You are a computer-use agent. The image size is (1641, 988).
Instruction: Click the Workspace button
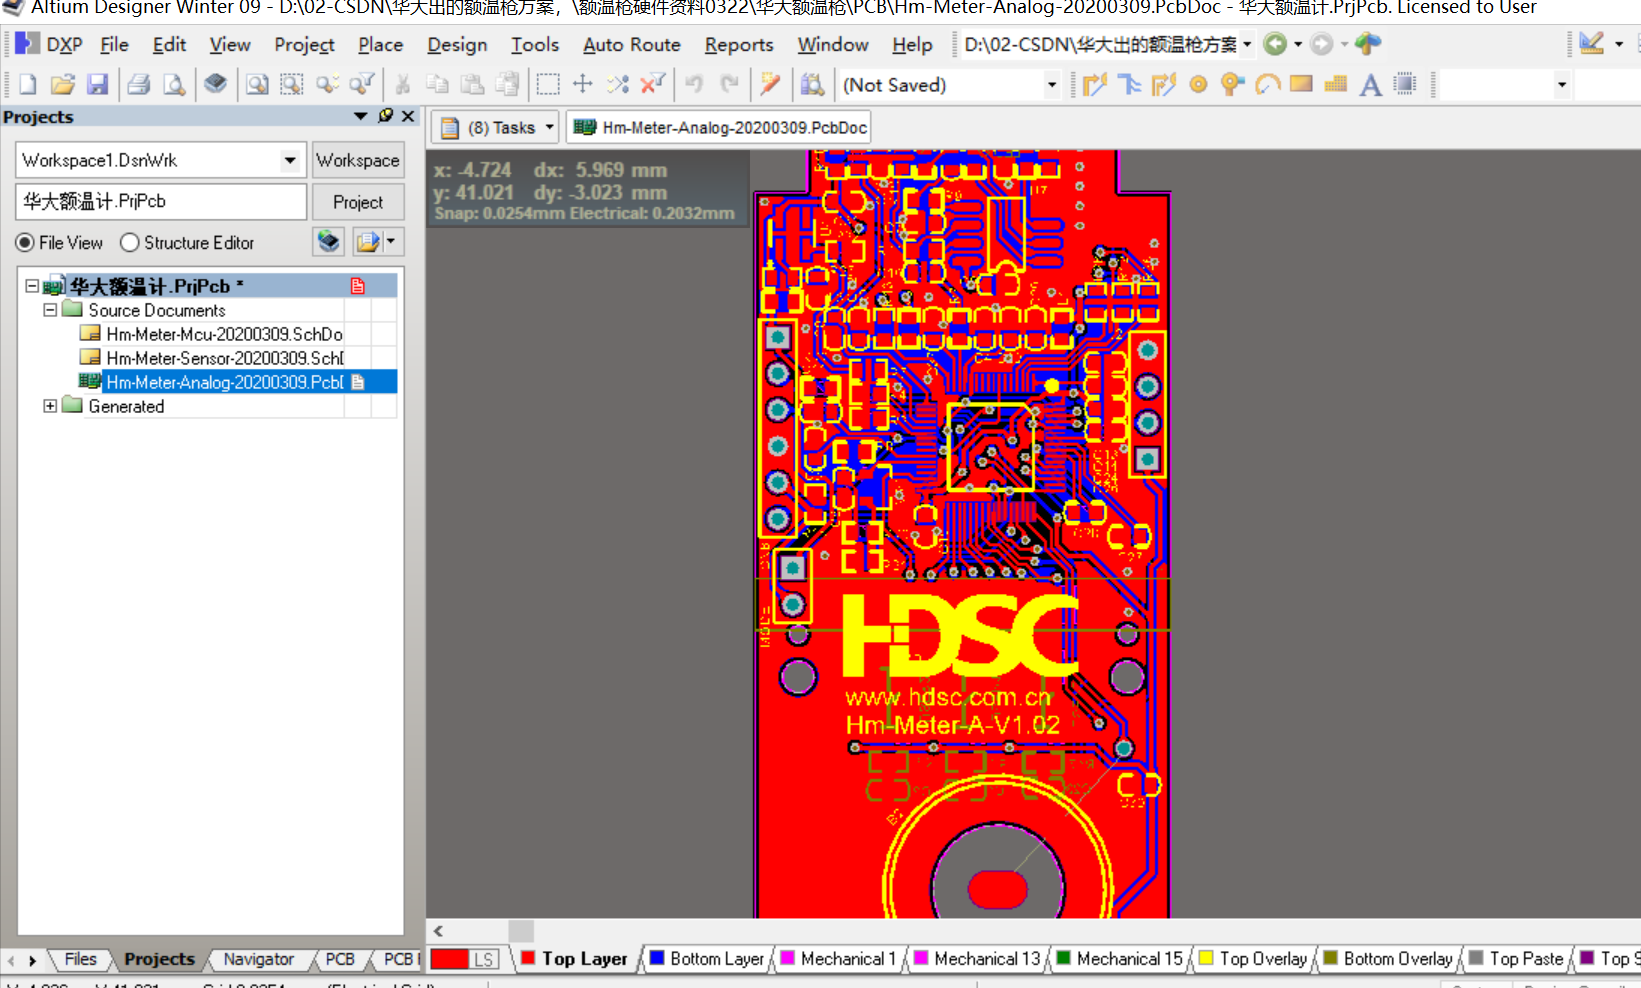pos(358,160)
